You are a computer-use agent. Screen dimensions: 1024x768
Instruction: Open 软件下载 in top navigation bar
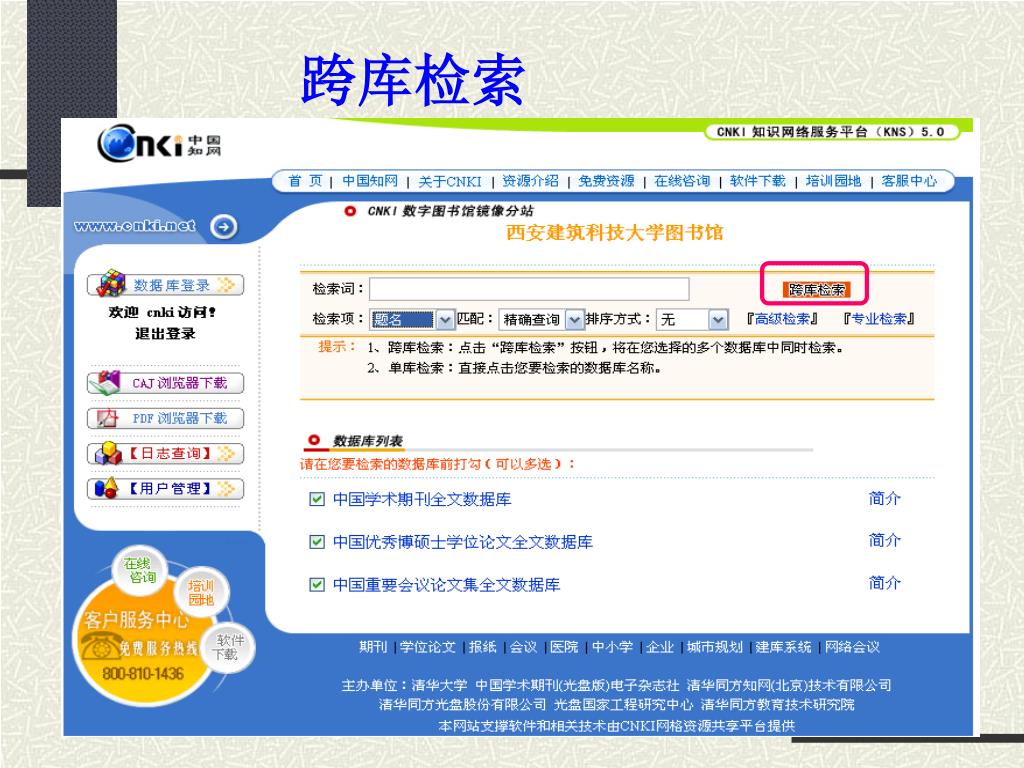pos(758,181)
